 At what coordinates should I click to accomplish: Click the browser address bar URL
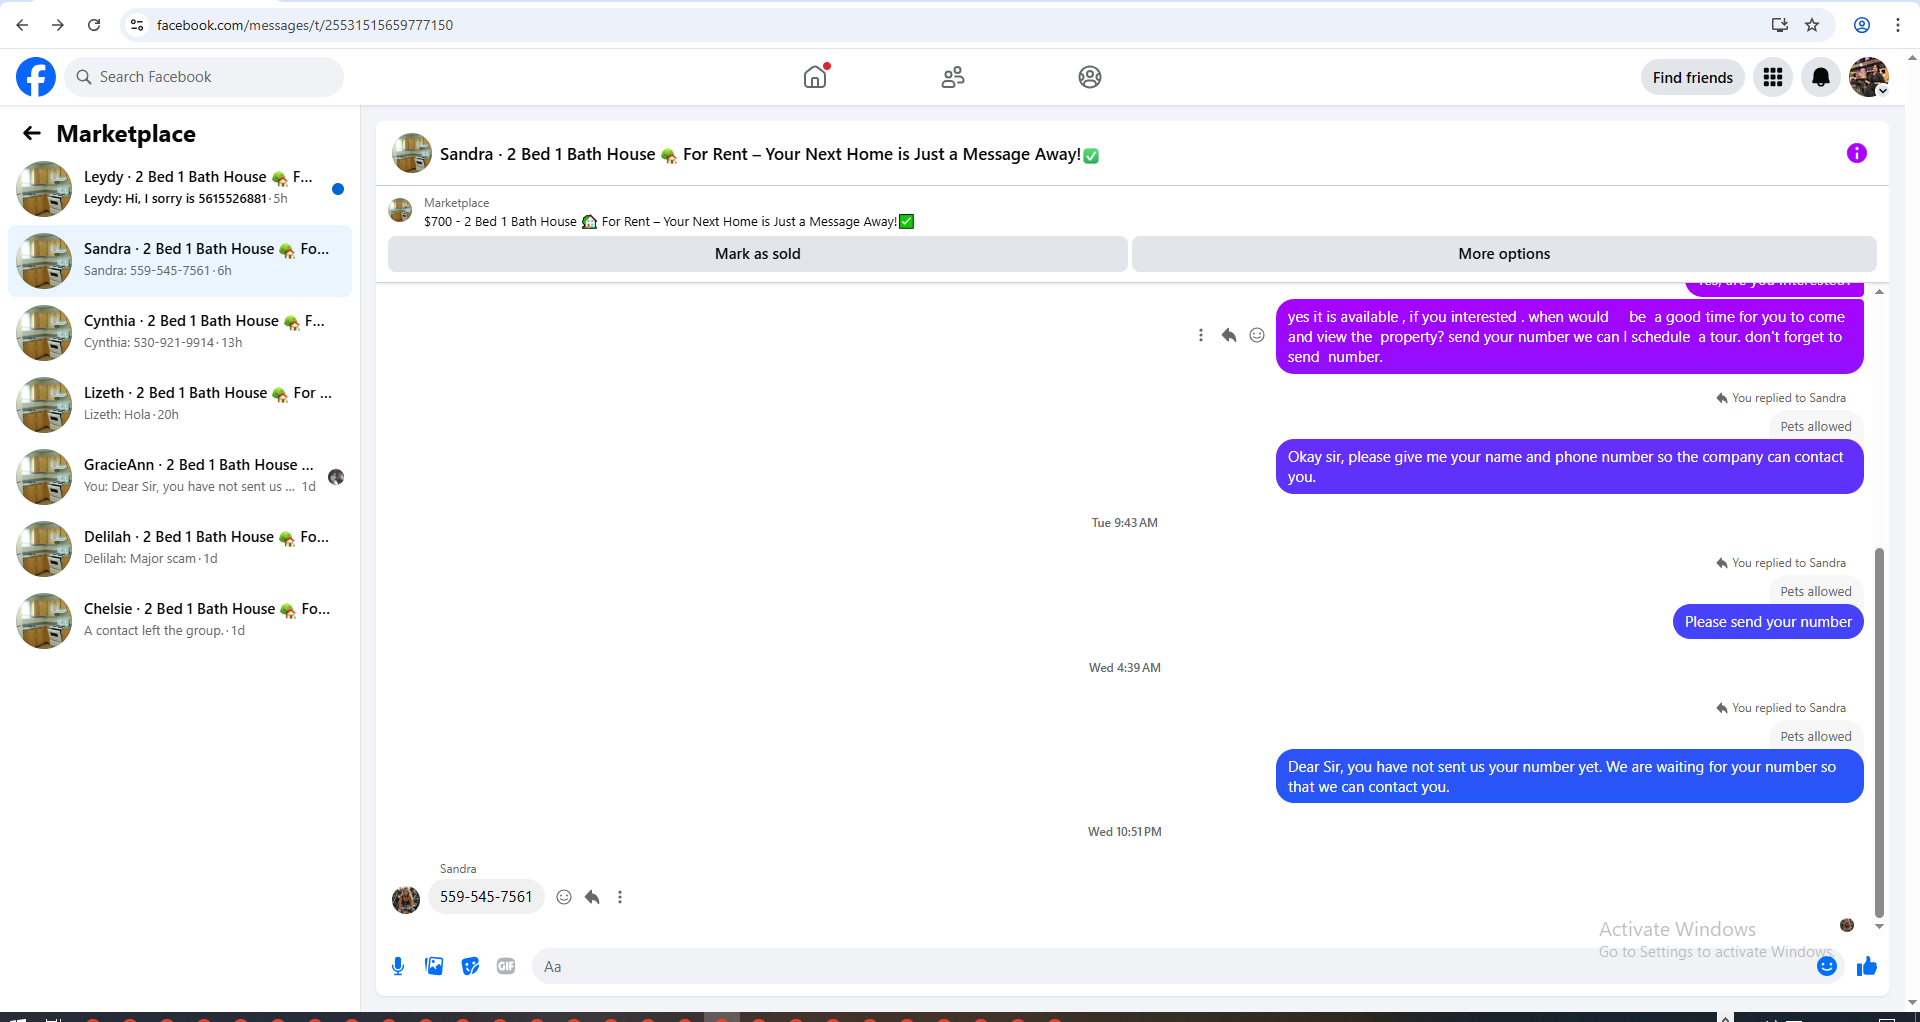(x=305, y=25)
